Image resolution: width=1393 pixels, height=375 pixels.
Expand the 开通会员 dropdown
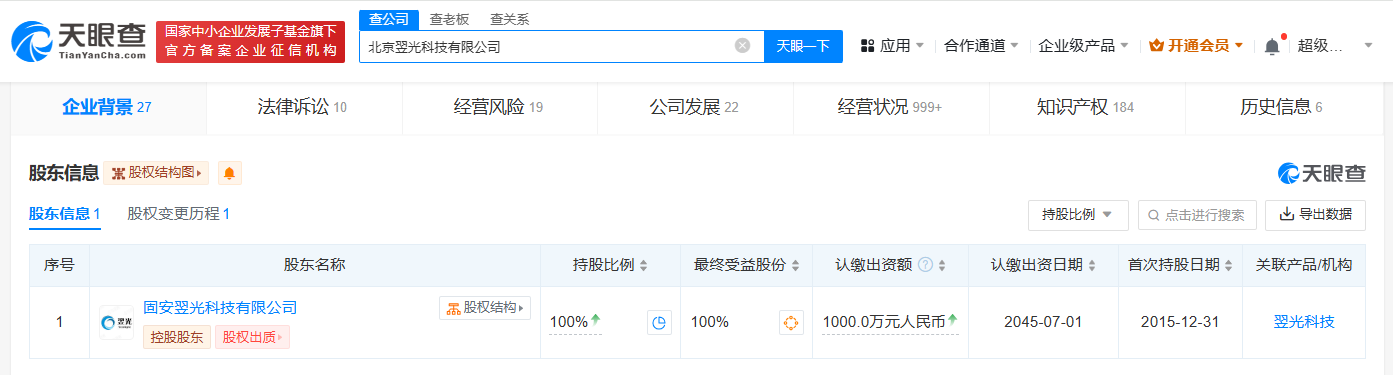click(1196, 46)
